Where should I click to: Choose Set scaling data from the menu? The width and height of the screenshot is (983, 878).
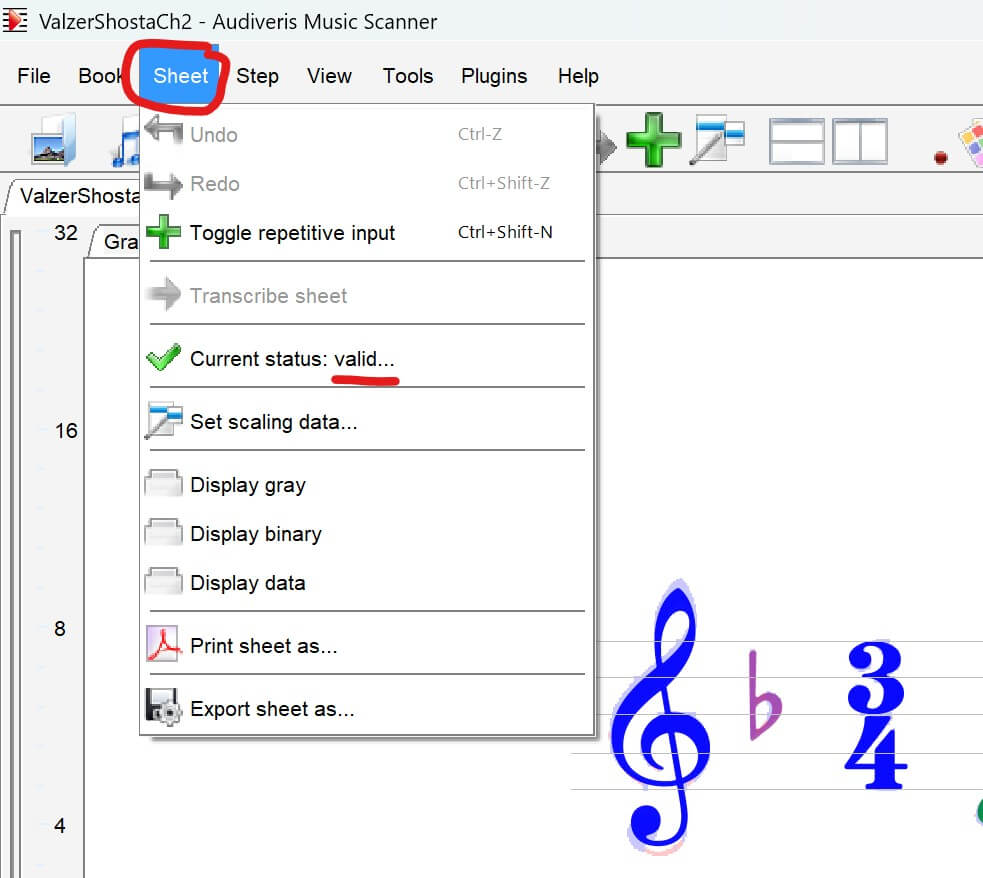click(273, 422)
